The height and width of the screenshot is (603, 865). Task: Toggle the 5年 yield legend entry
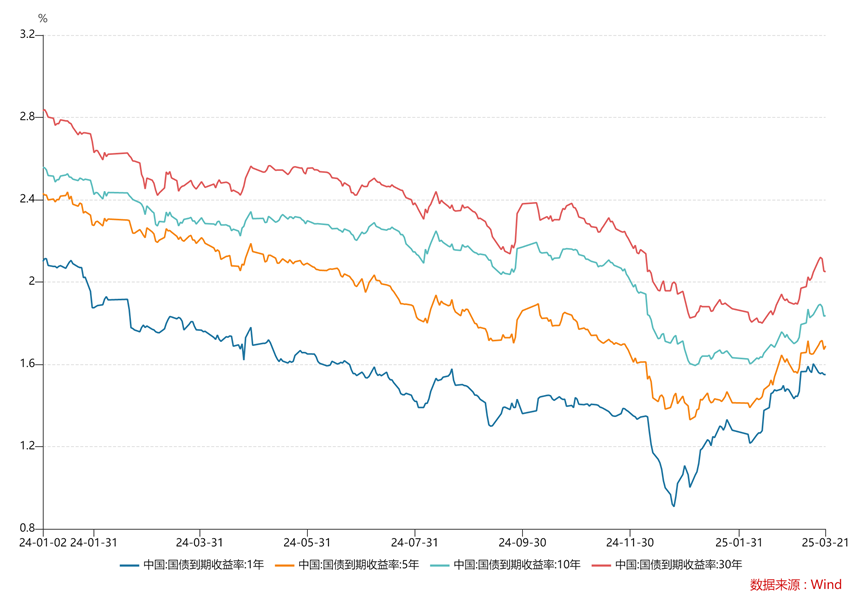(347, 564)
